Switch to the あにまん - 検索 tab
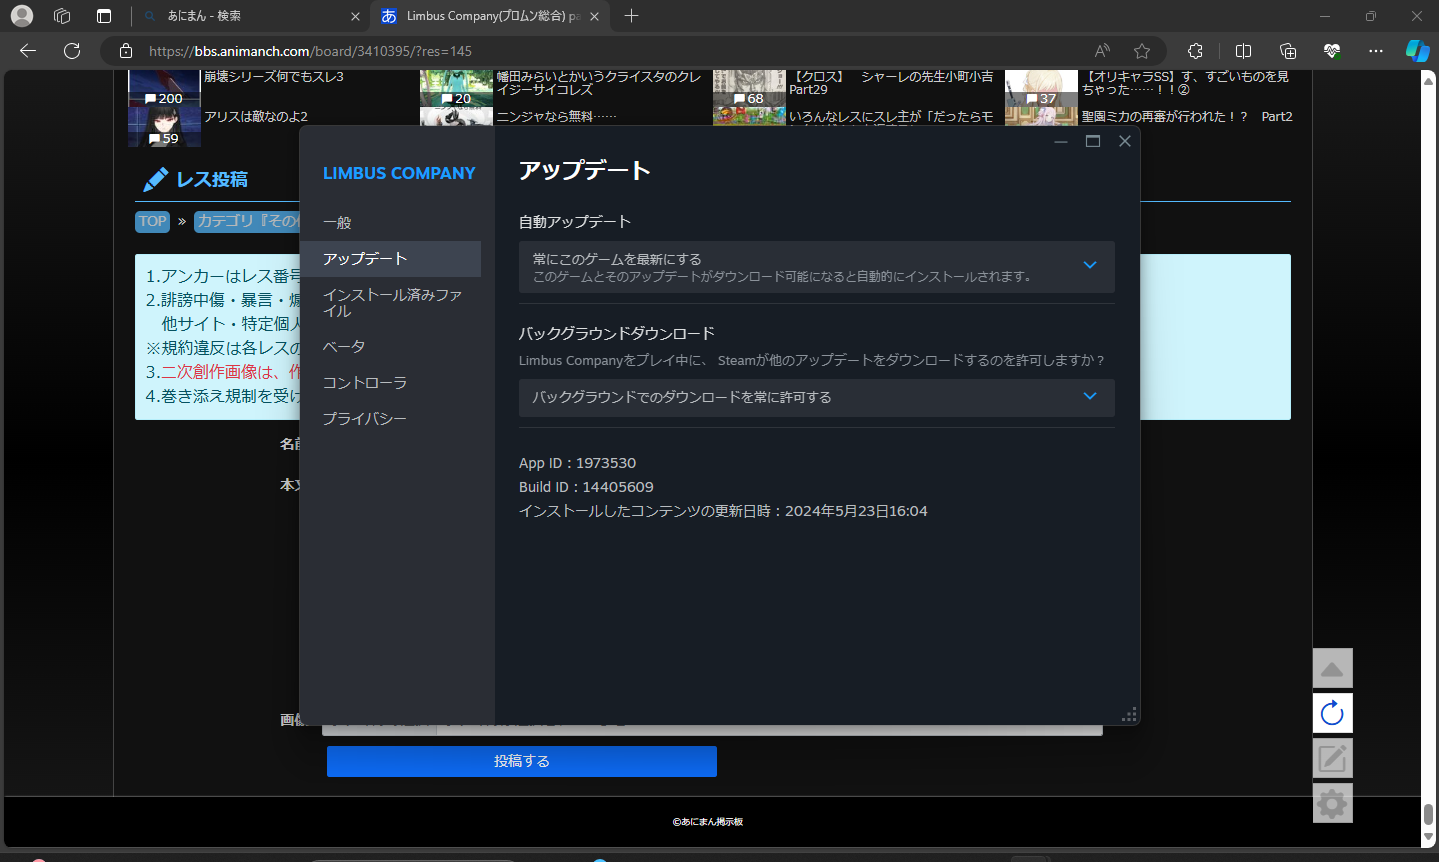This screenshot has height=862, width=1439. [x=250, y=16]
